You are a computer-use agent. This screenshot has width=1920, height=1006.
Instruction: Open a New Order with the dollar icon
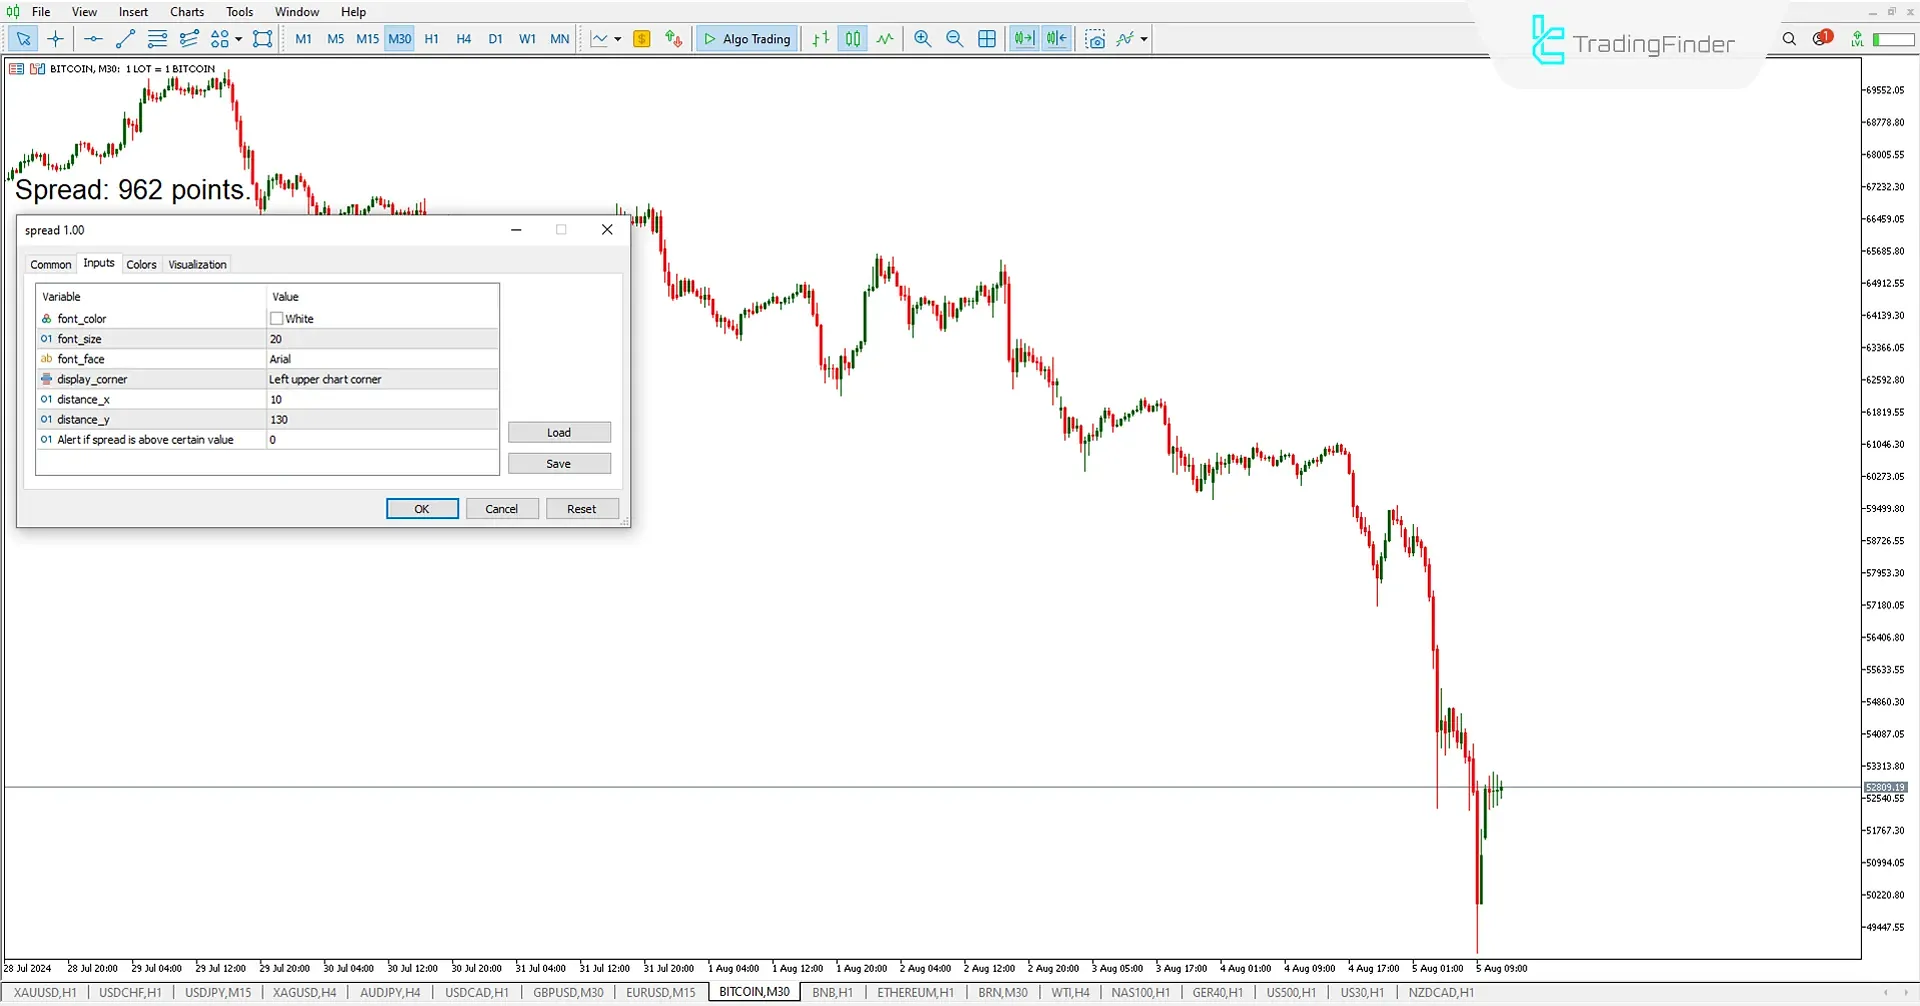click(x=641, y=39)
